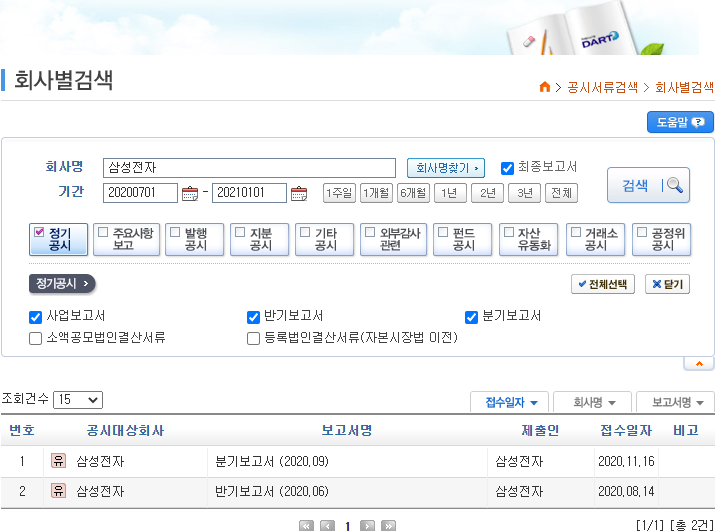Viewport: 720px width, 531px height.
Task: Uncheck the 반기보고서 checkbox
Action: click(253, 317)
